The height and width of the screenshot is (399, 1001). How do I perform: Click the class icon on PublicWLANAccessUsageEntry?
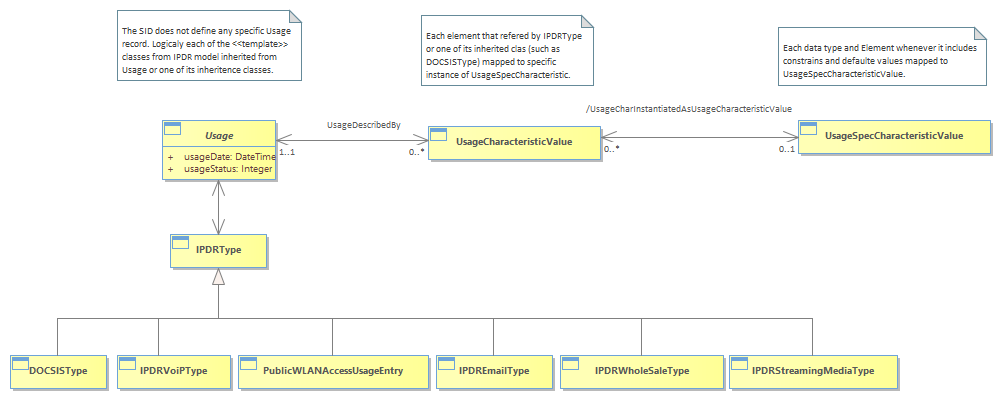249,363
